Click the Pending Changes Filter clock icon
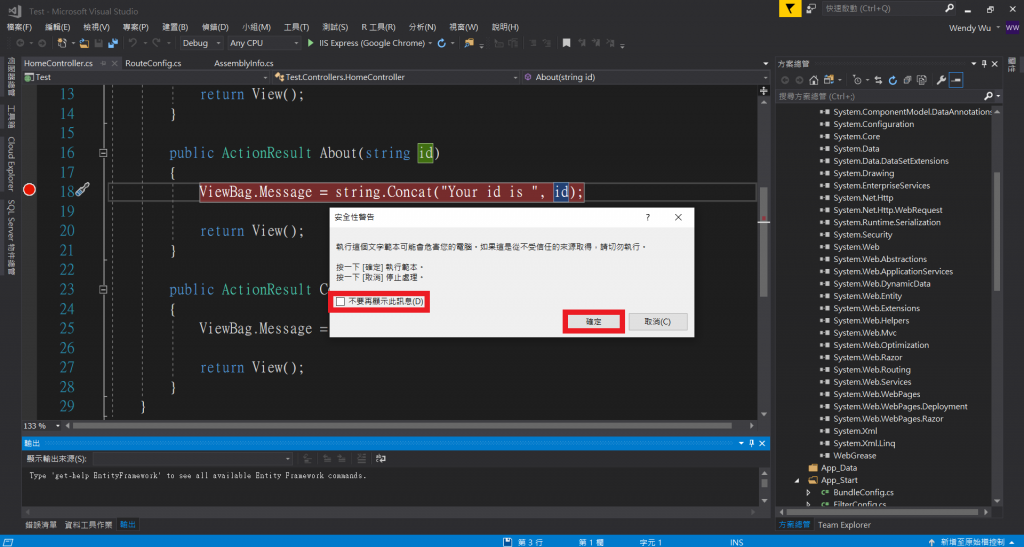1024x547 pixels. coord(857,80)
